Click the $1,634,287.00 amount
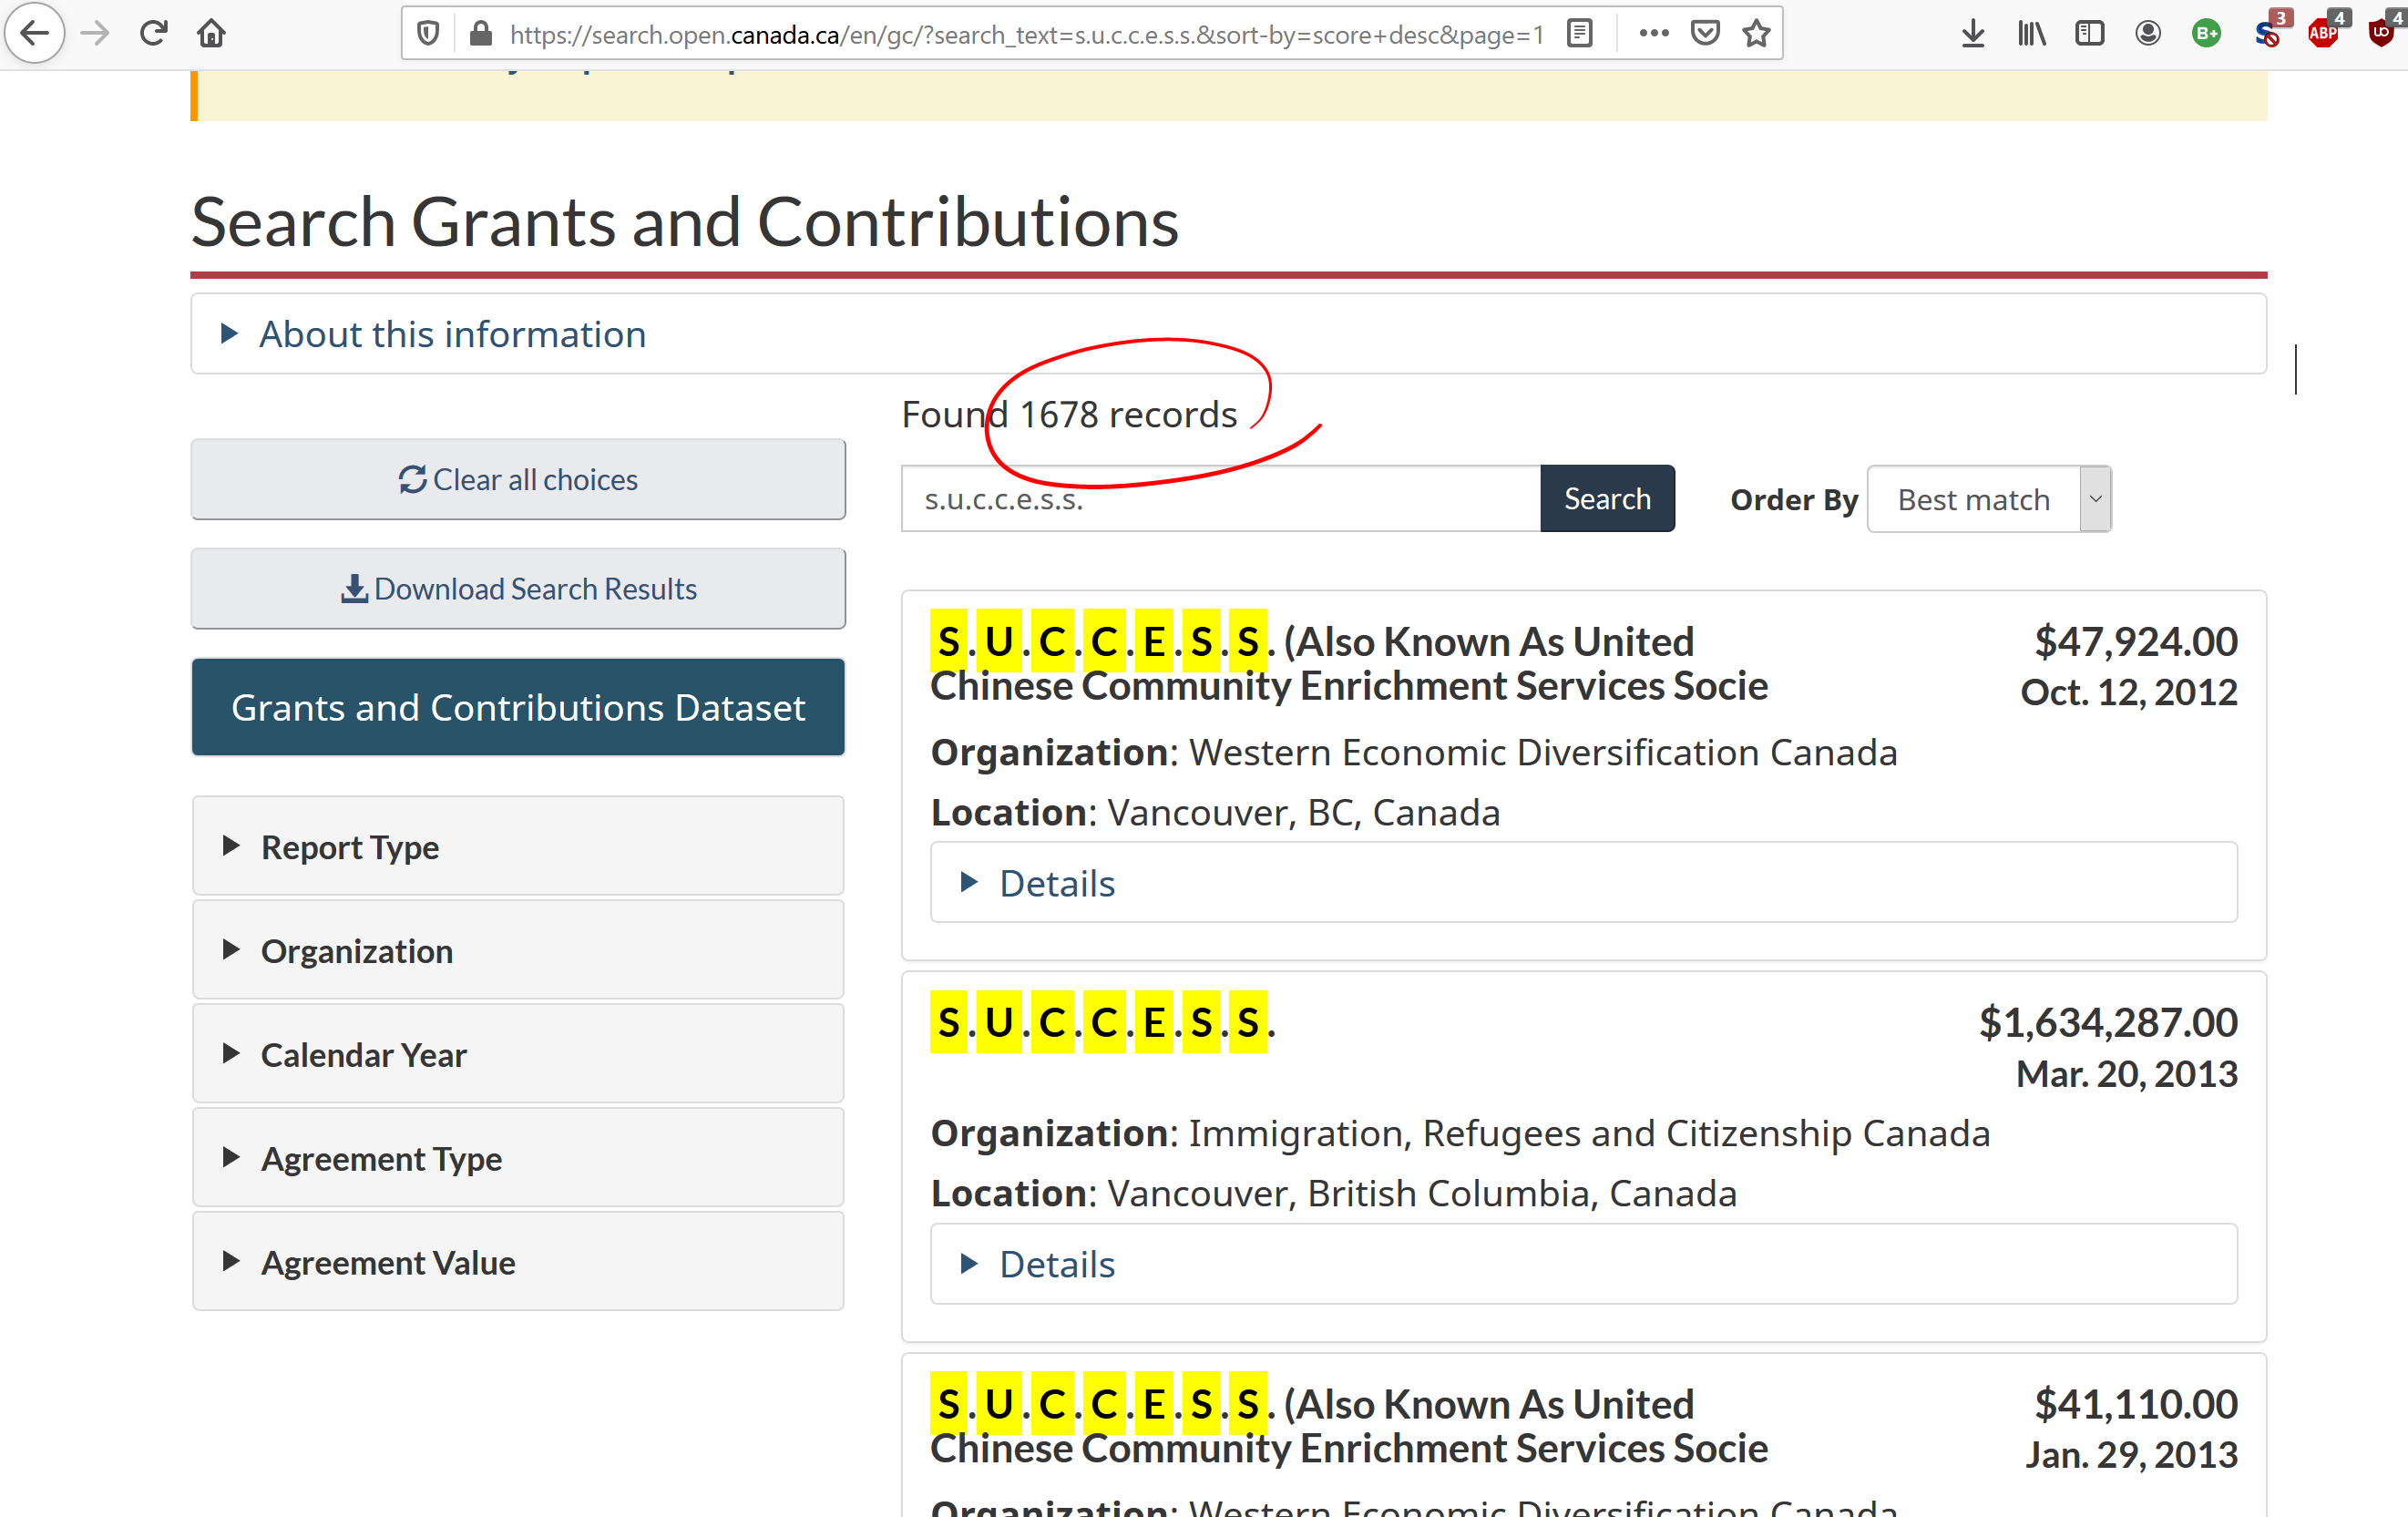 pyautogui.click(x=2108, y=1022)
